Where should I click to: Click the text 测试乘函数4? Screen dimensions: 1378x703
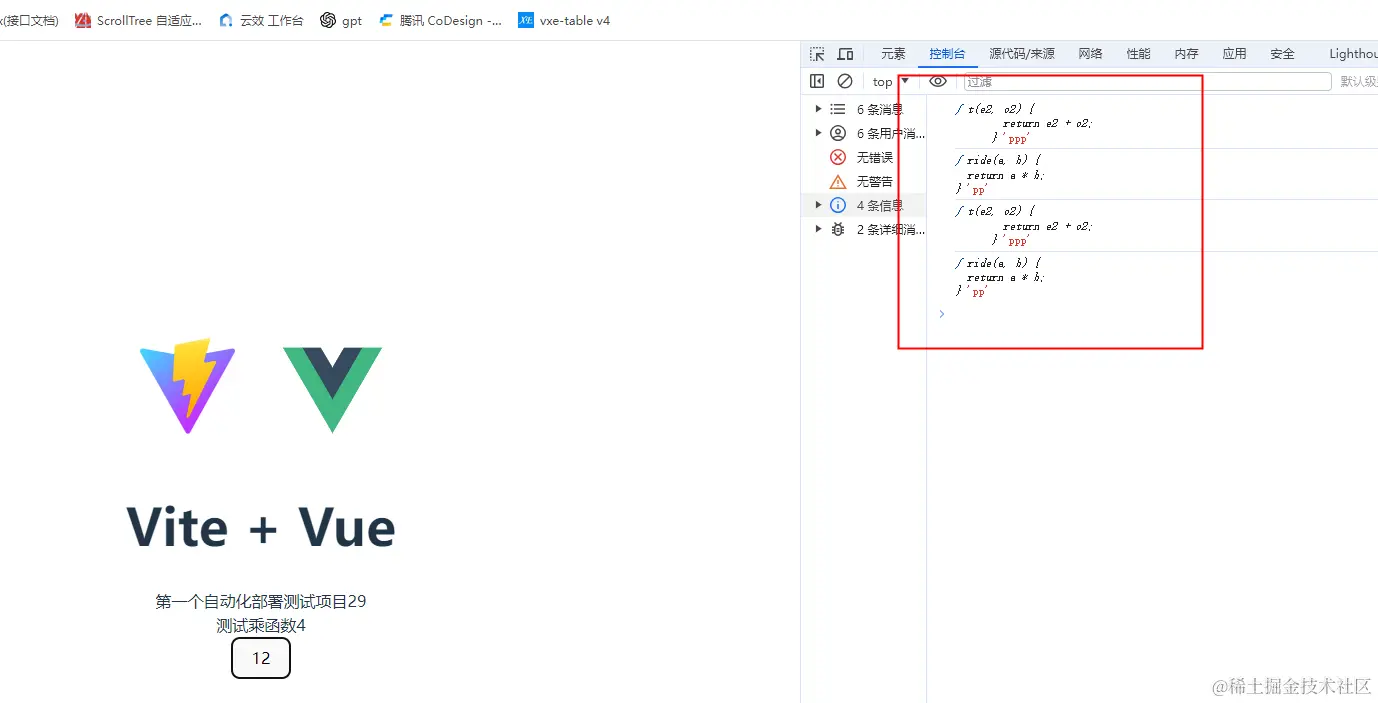(261, 626)
